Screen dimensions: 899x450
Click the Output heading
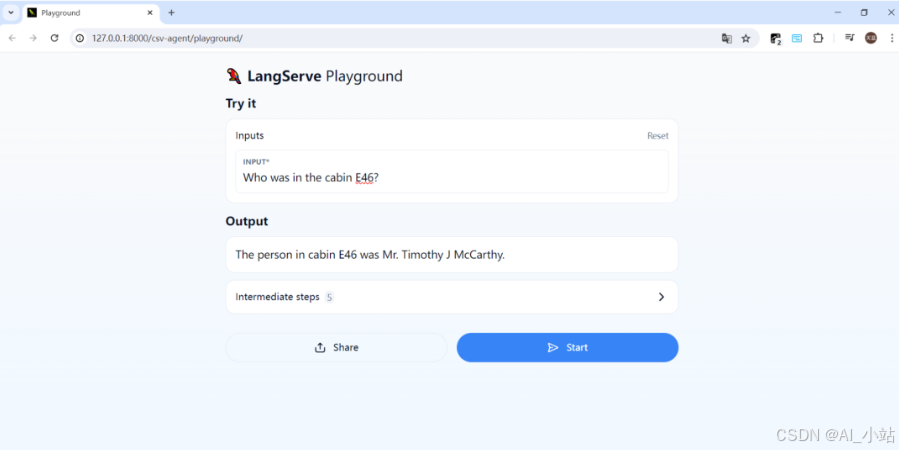pos(247,221)
